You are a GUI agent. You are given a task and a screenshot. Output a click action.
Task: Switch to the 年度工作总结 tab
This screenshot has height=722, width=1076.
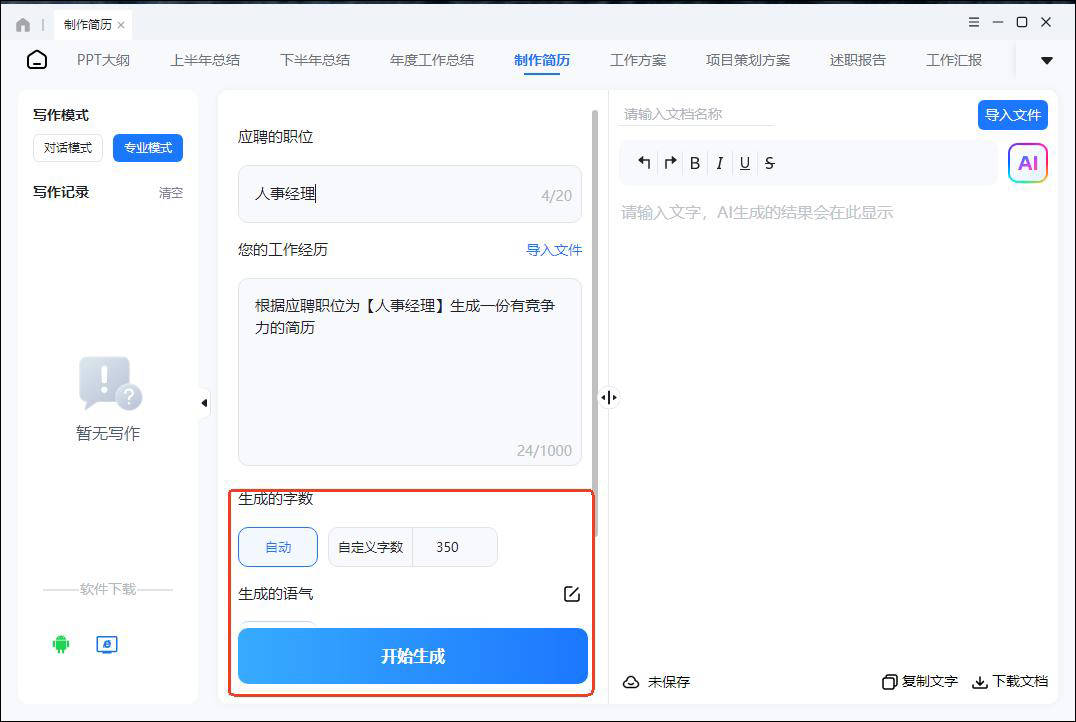tap(432, 60)
